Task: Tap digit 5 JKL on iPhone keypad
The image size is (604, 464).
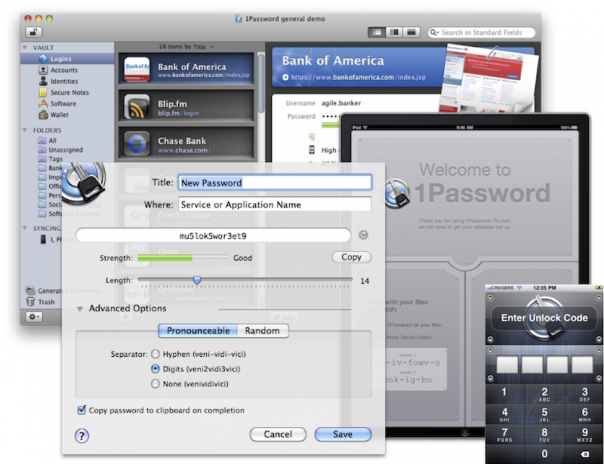Action: (544, 414)
